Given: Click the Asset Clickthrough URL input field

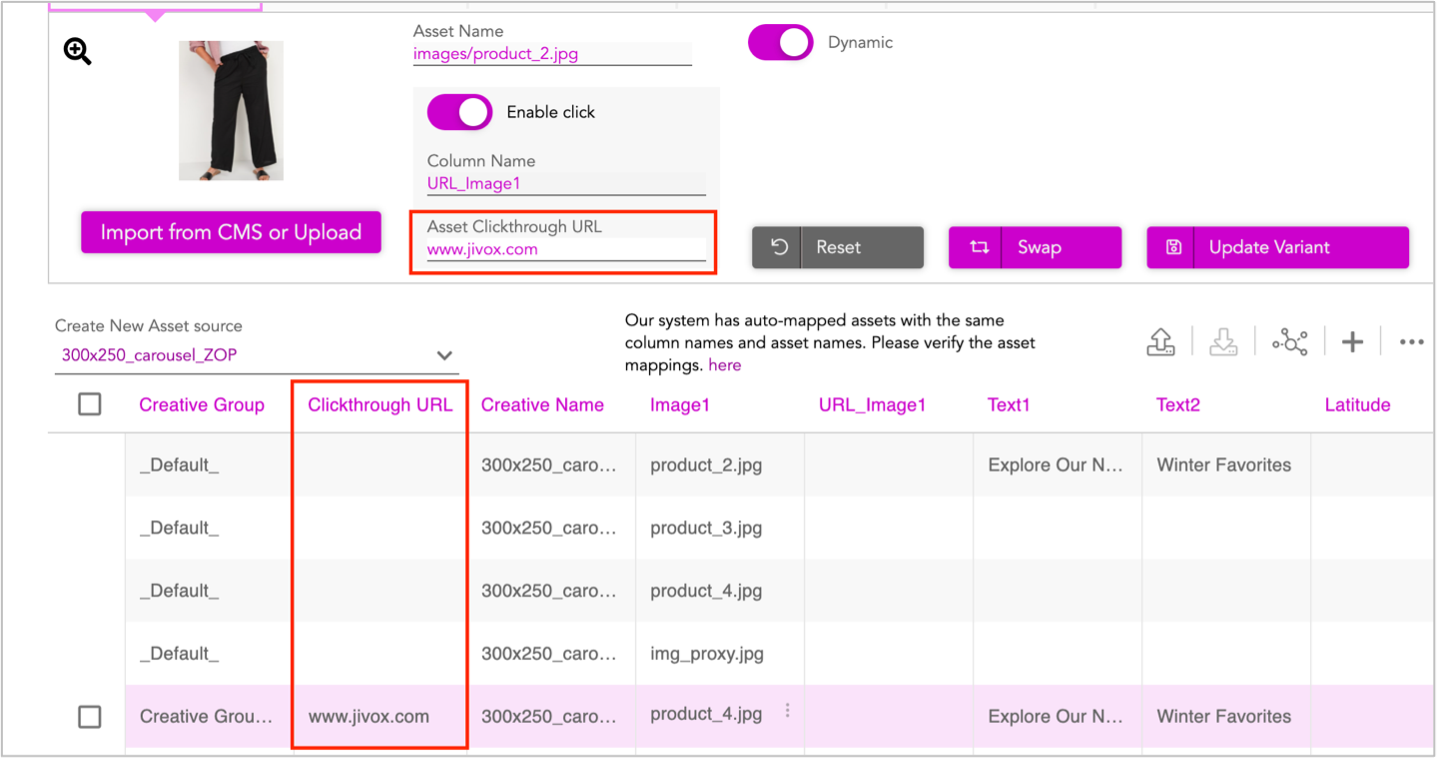Looking at the screenshot, I should point(565,250).
